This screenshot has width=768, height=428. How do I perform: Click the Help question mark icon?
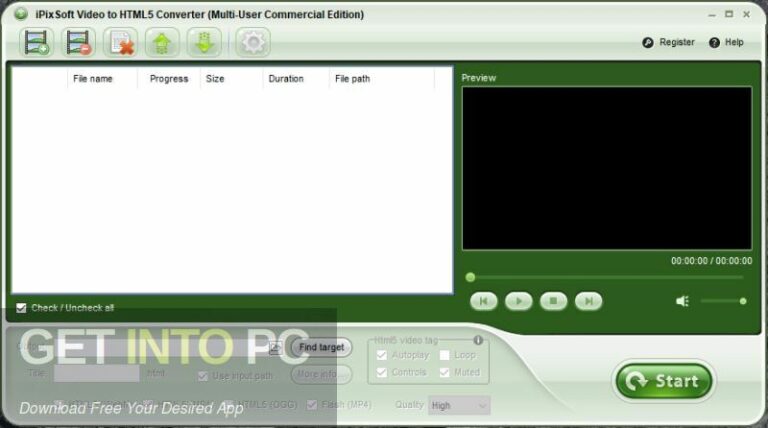click(x=714, y=43)
